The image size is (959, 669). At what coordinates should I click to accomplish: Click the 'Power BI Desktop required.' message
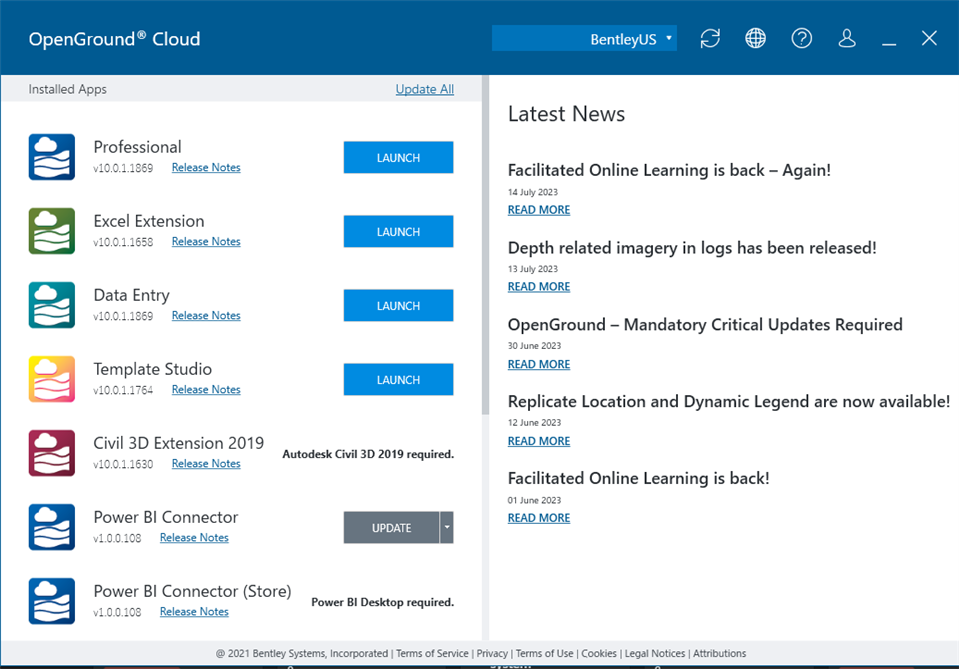(x=383, y=602)
